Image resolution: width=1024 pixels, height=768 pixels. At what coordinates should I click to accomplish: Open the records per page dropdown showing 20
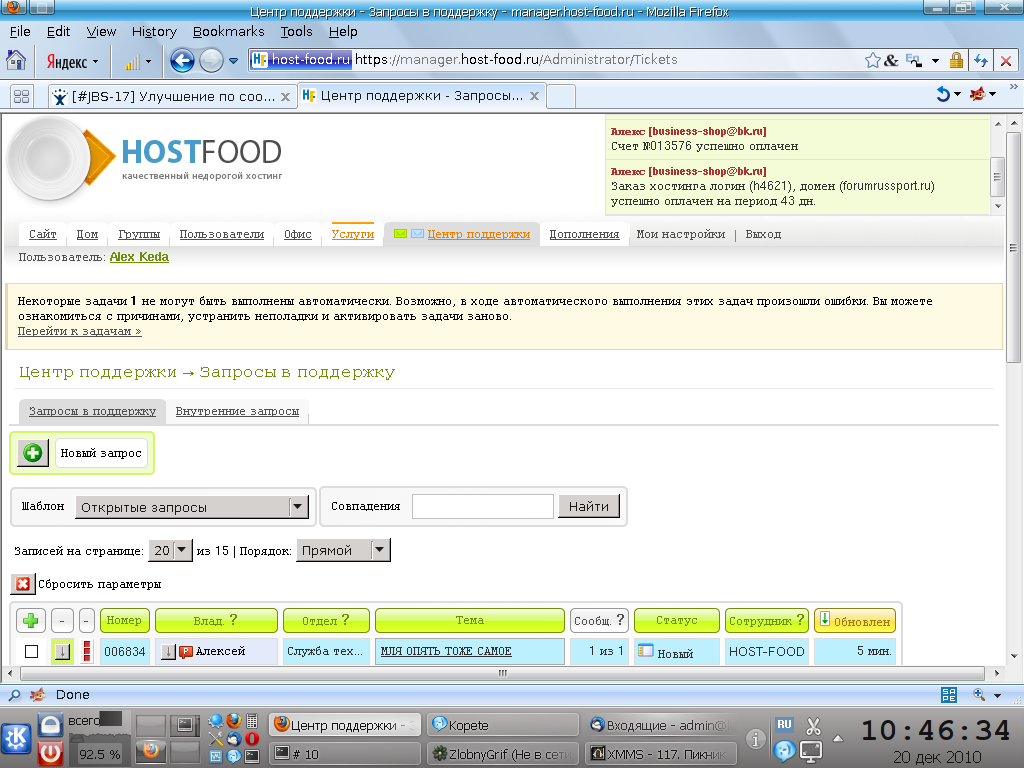click(170, 551)
